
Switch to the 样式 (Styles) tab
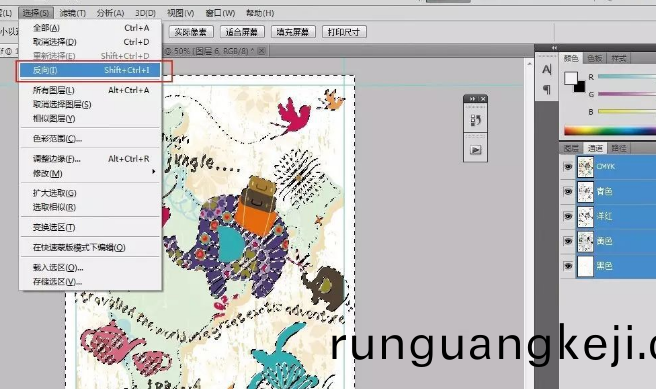click(x=618, y=59)
